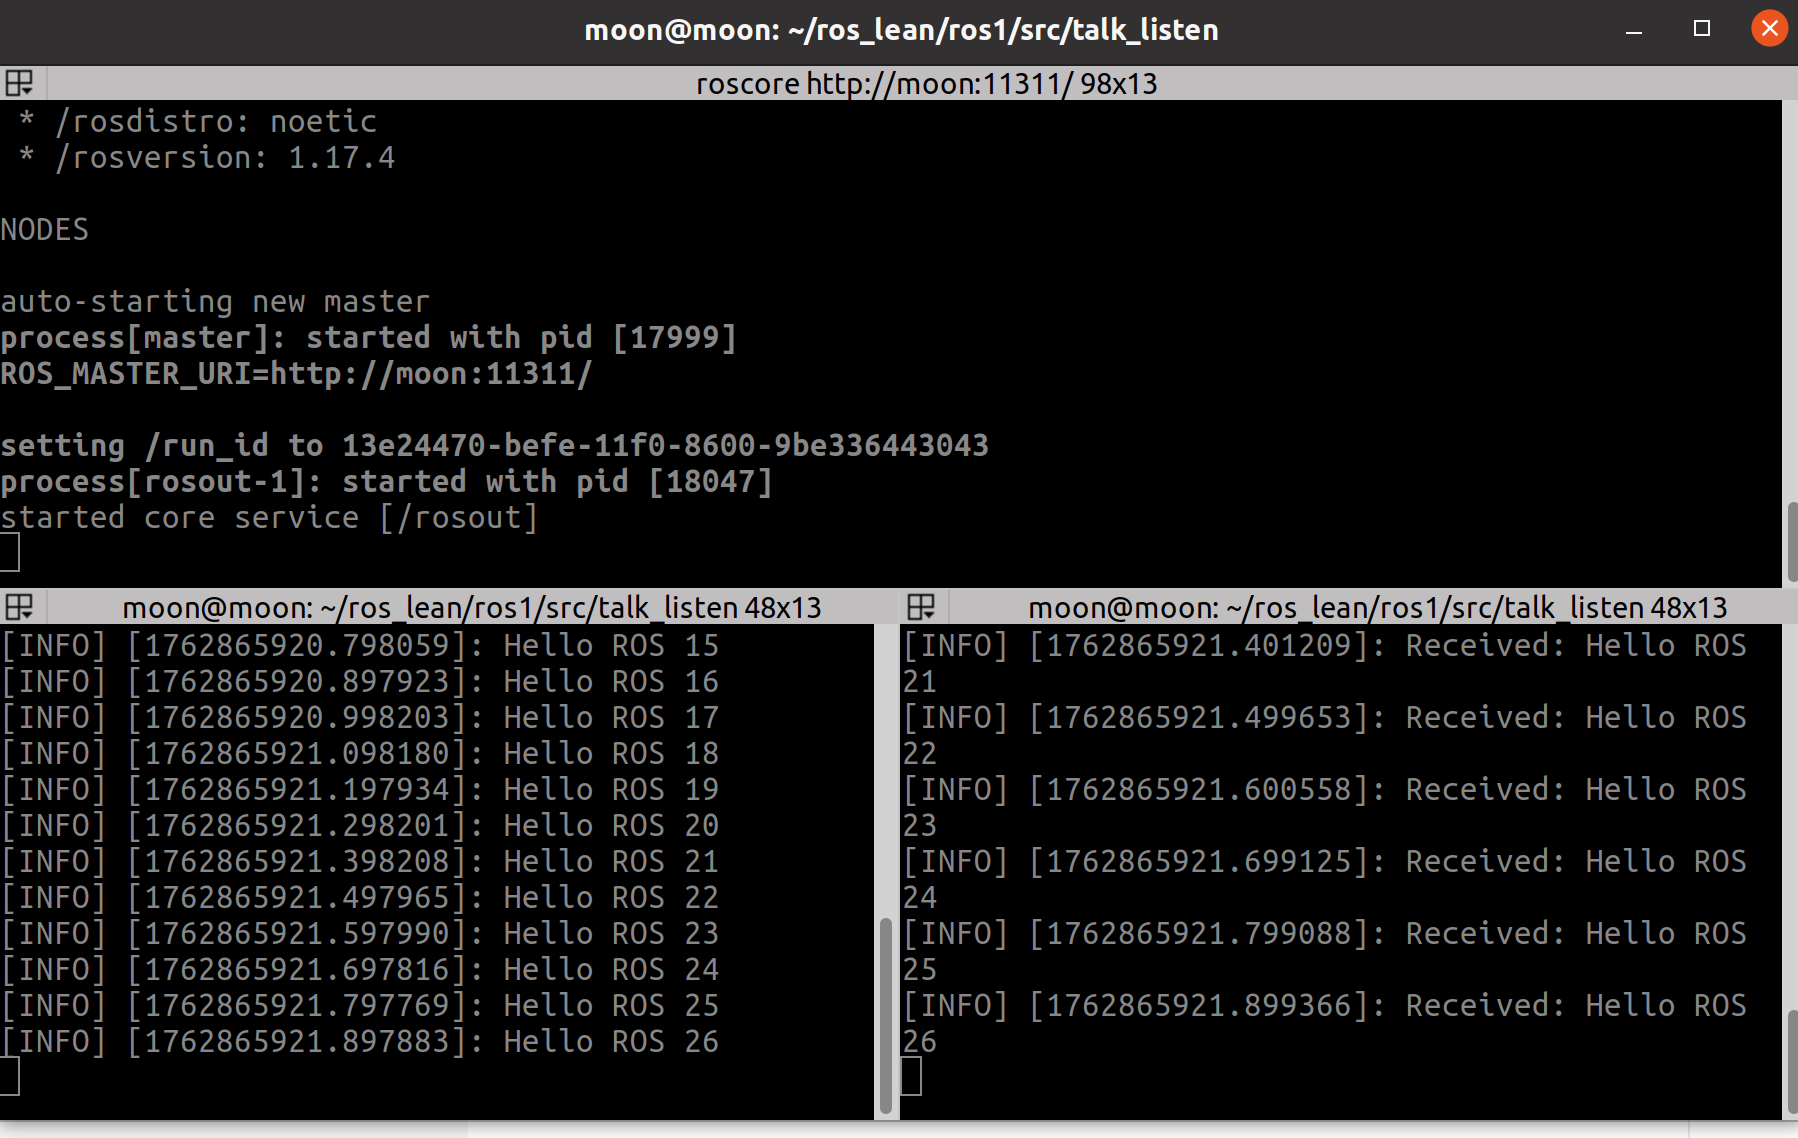Screen dimensions: 1798x1138
Task: Click listener timestamp 1762865921.699125
Action: (1199, 861)
